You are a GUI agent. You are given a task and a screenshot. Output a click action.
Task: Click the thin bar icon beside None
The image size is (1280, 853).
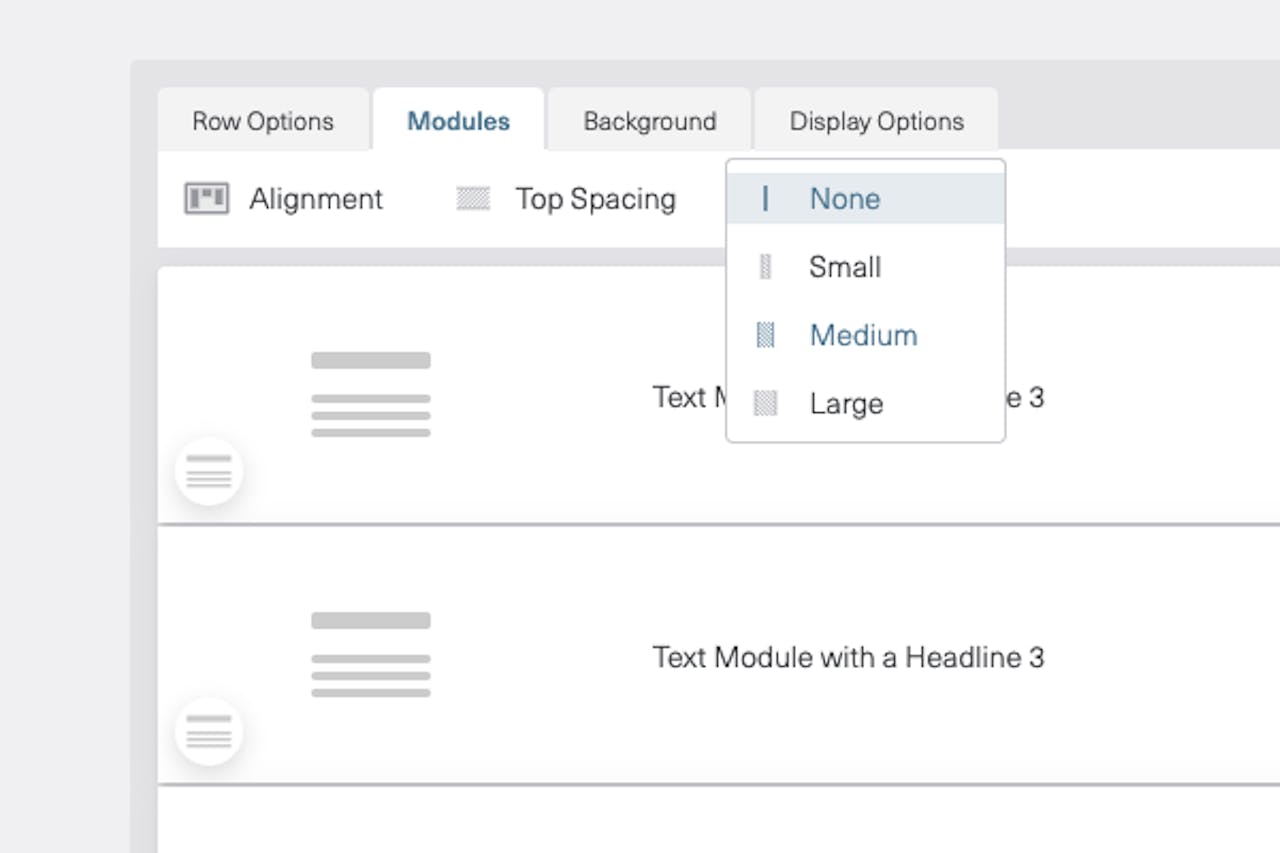click(765, 198)
